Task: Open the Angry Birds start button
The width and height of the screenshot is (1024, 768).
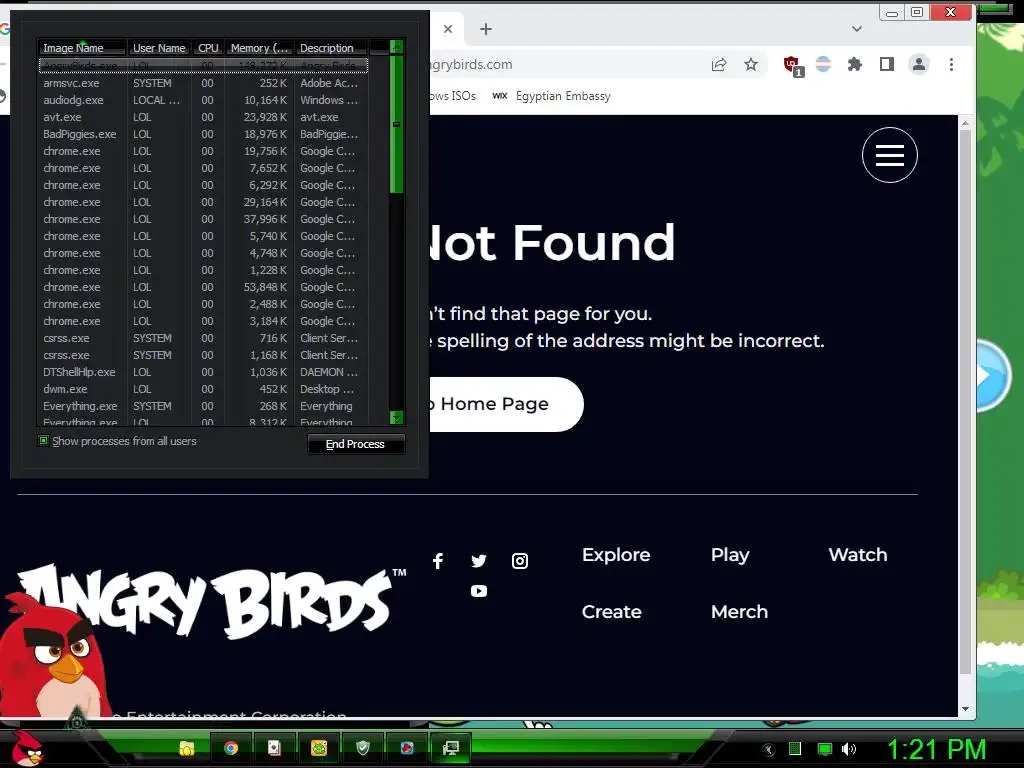Action: [26, 748]
